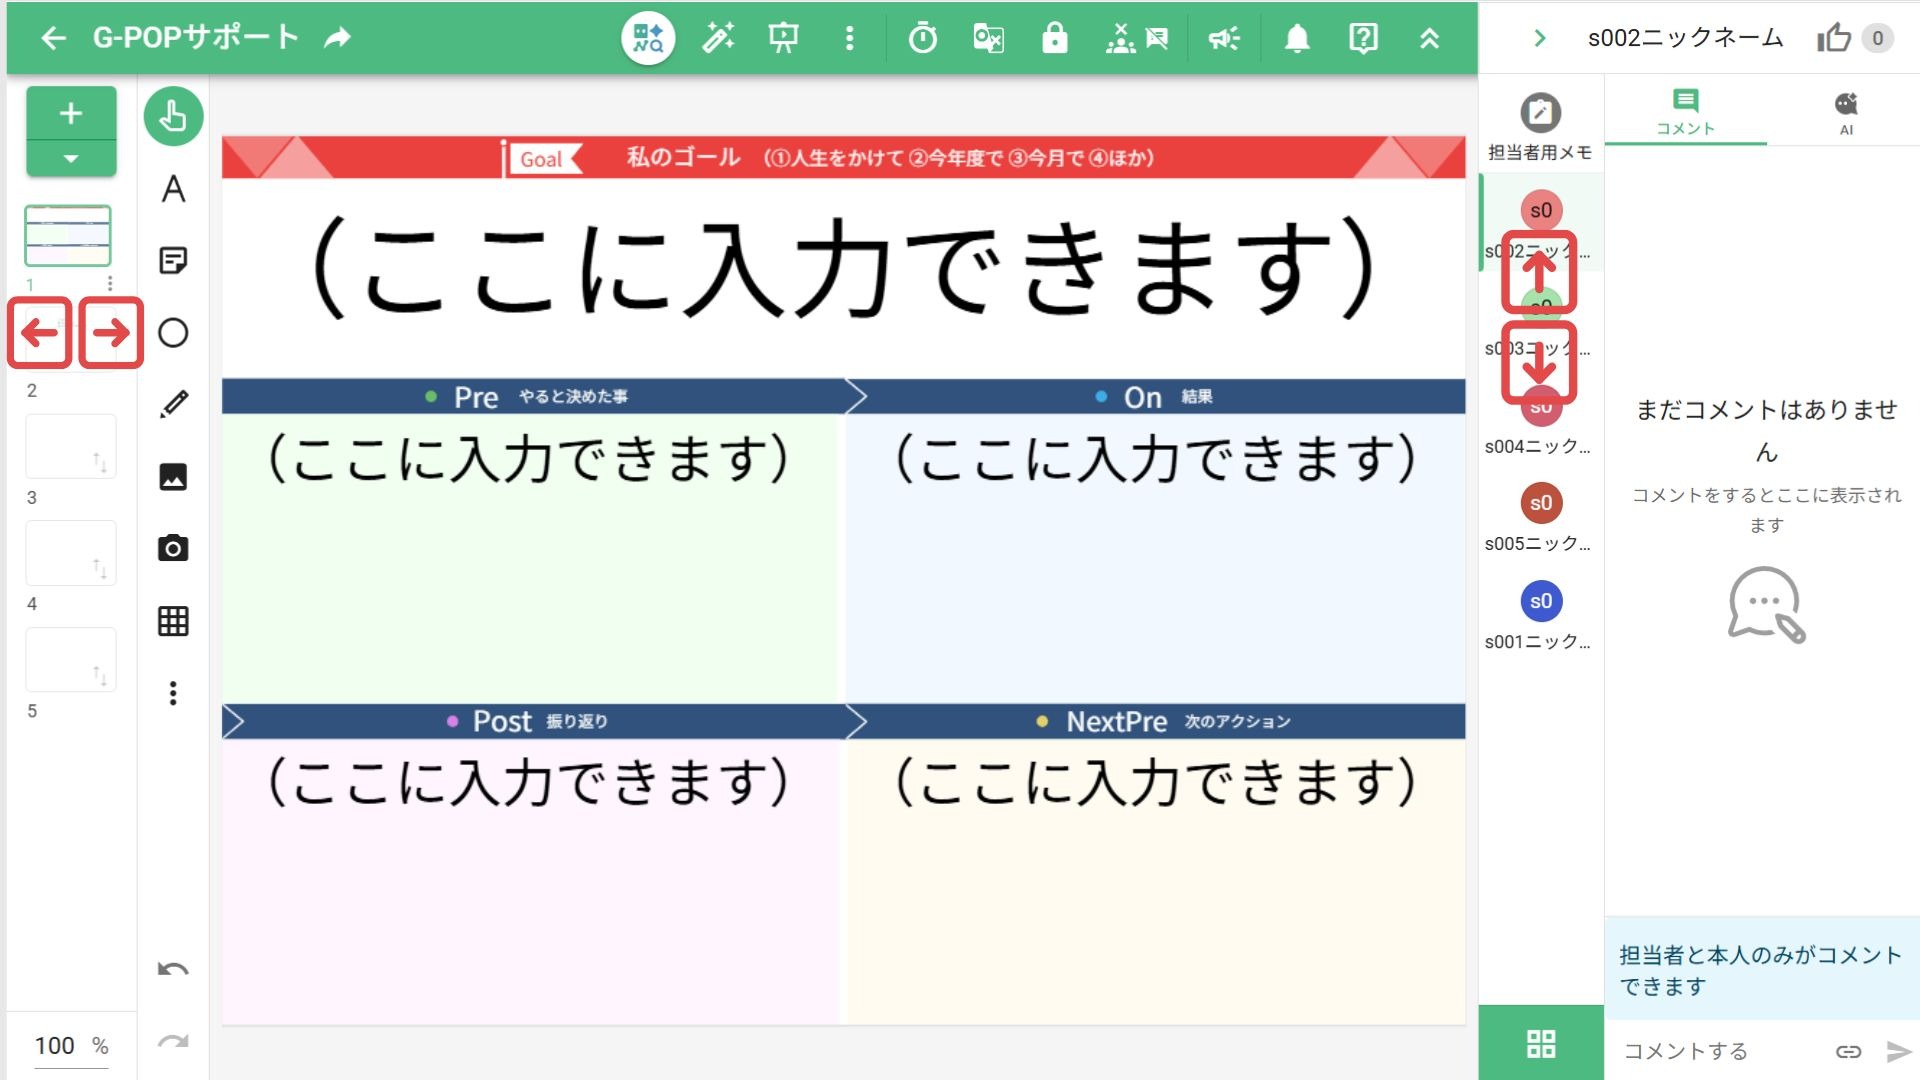Select page 3 thumbnail
The width and height of the screenshot is (1920, 1080).
(70, 446)
